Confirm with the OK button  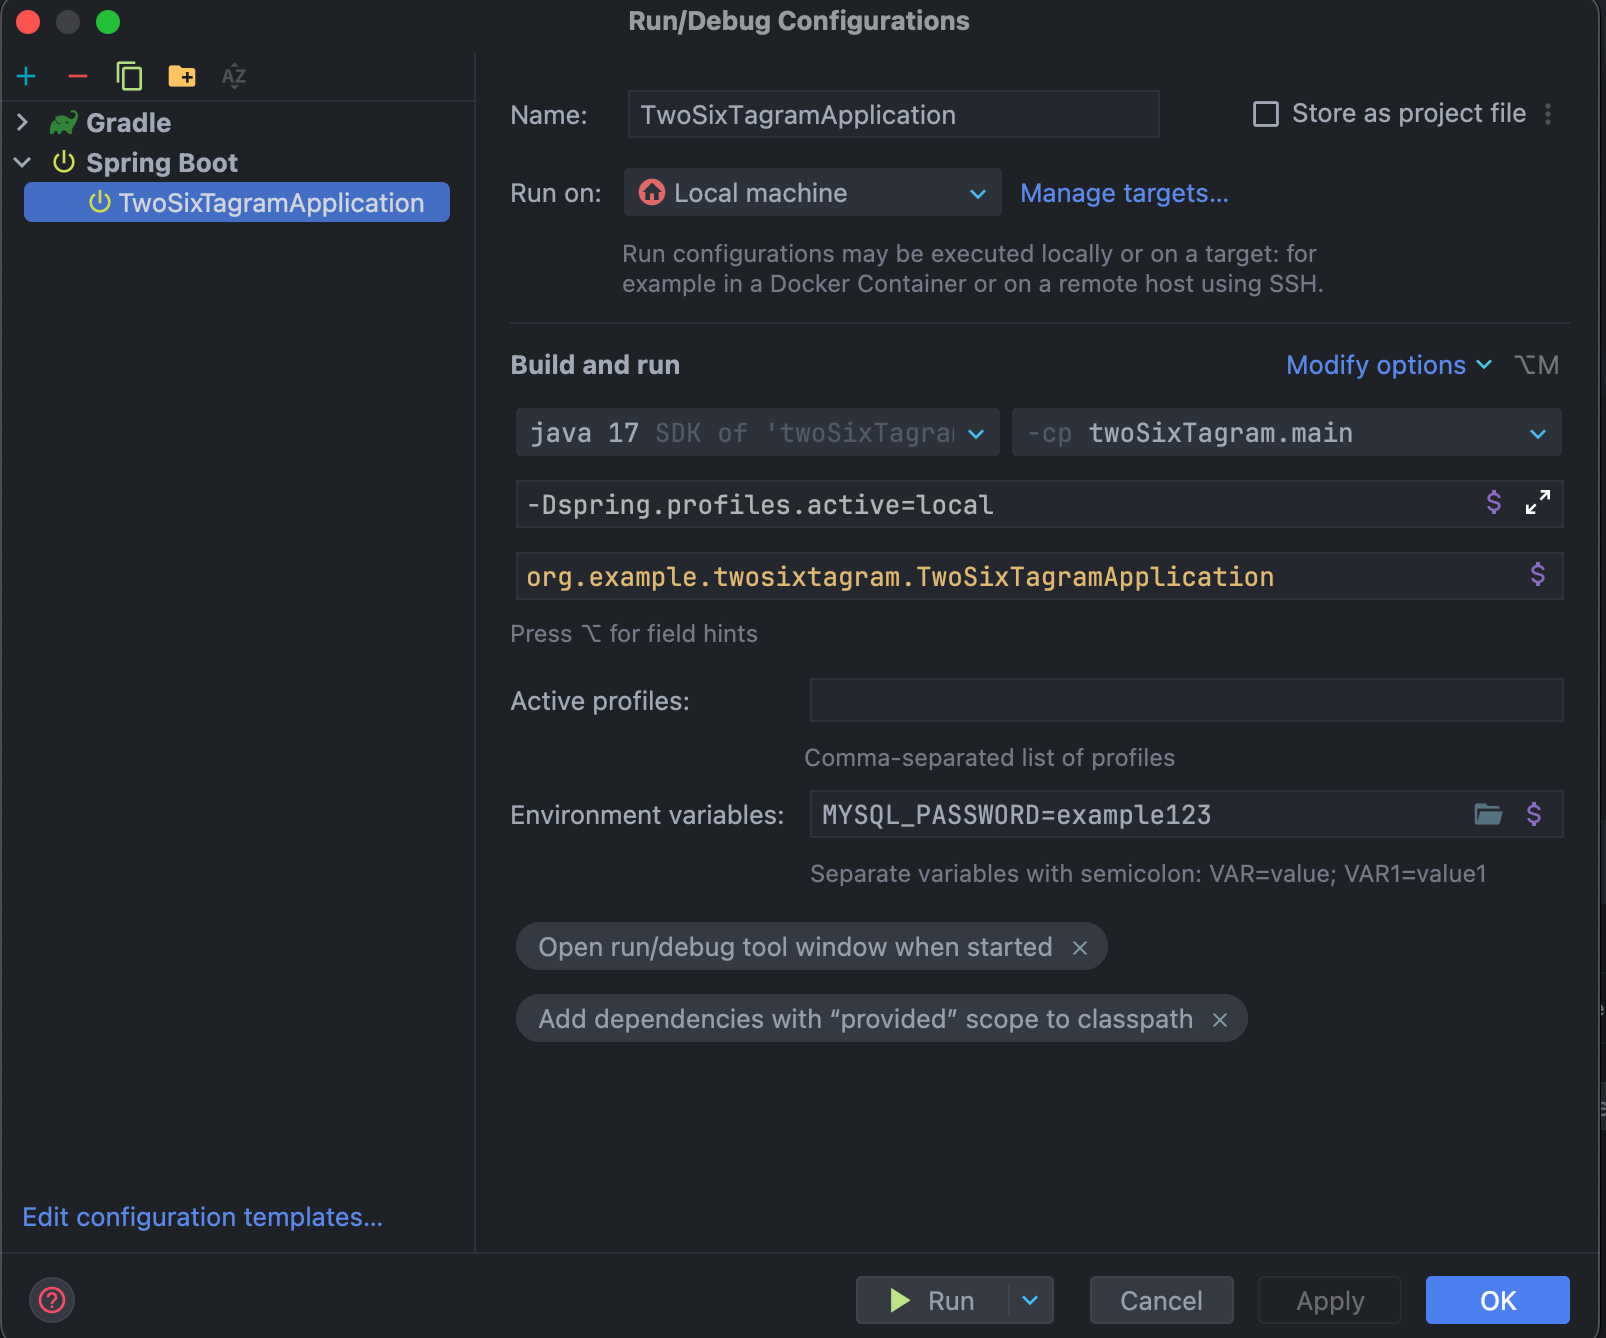1498,1300
